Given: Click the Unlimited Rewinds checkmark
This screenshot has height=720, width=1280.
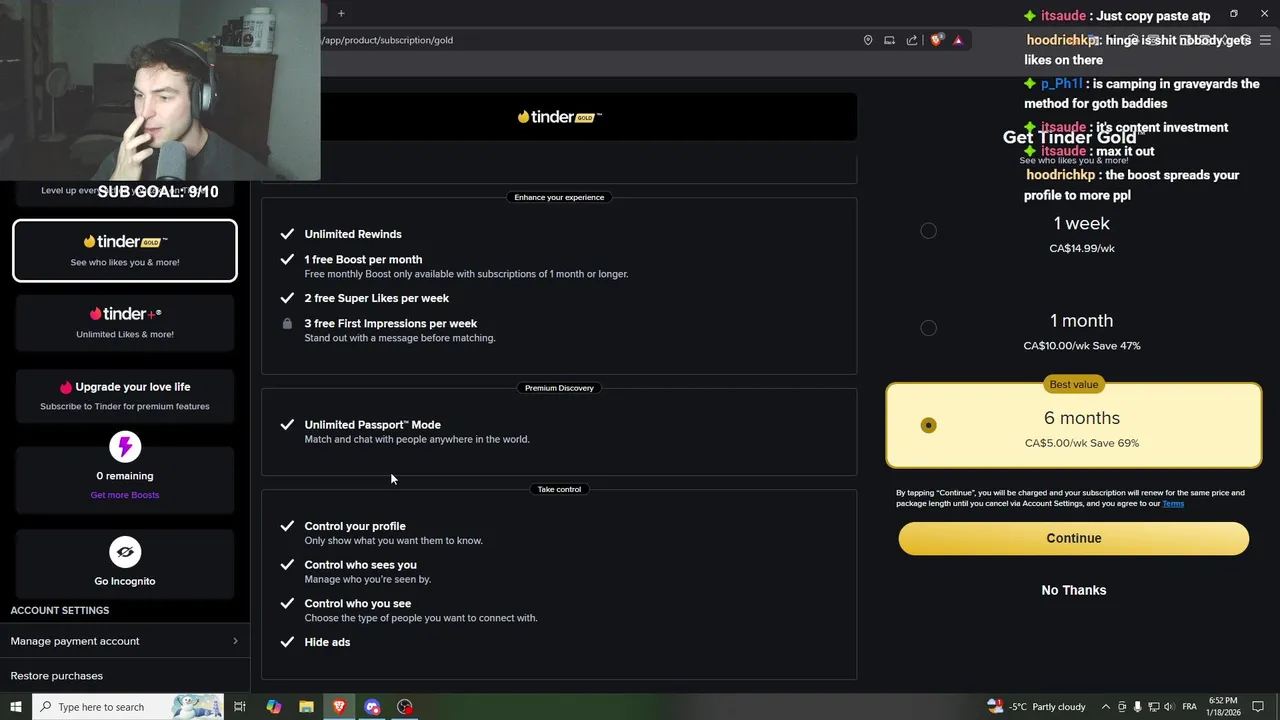Looking at the screenshot, I should 287,234.
